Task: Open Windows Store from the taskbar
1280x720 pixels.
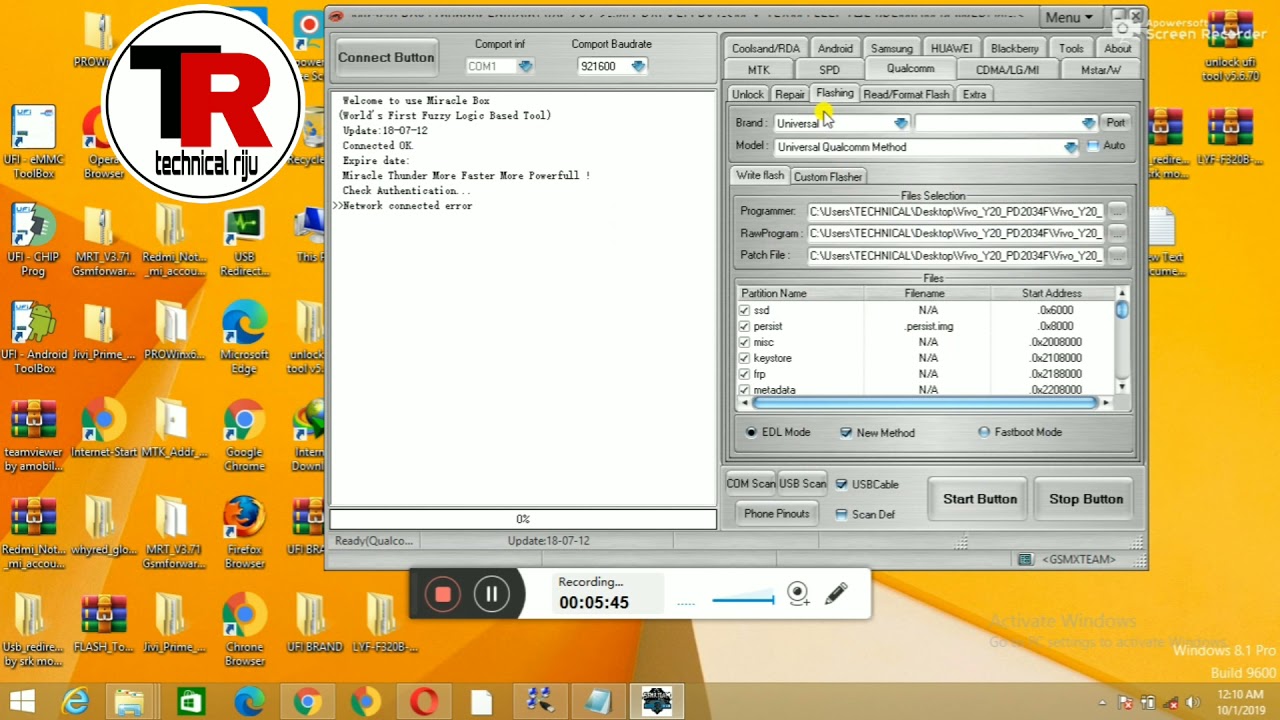Action: click(191, 702)
